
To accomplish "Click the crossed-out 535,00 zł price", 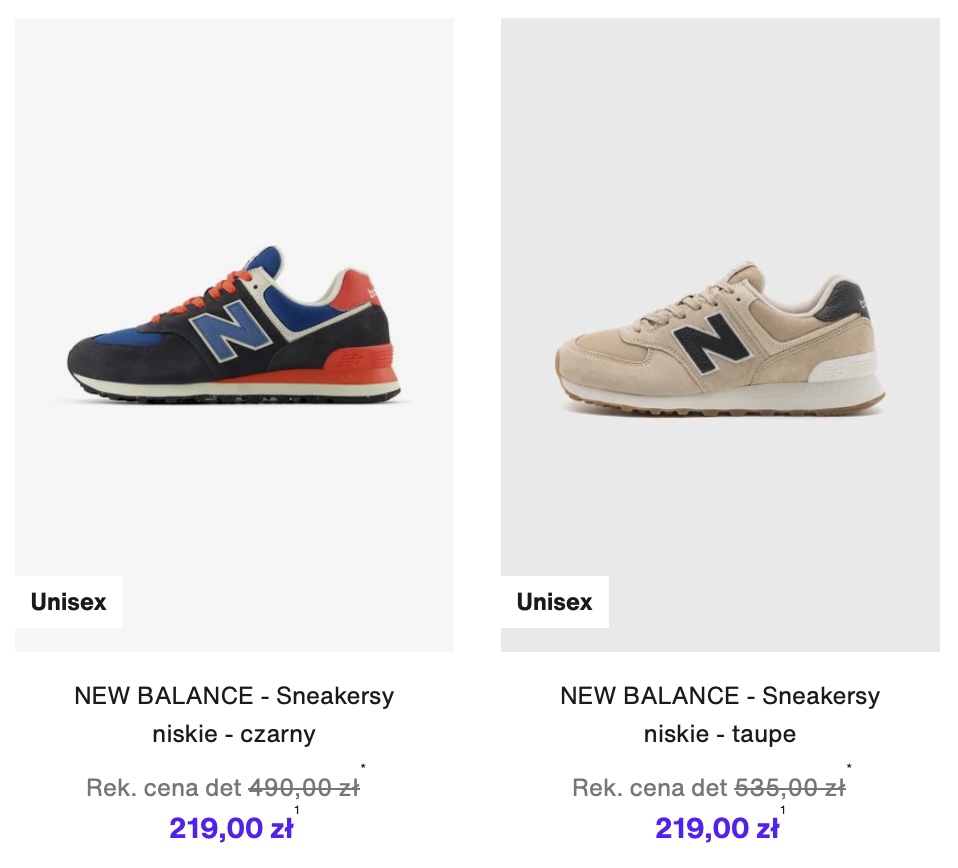I will tap(790, 788).
